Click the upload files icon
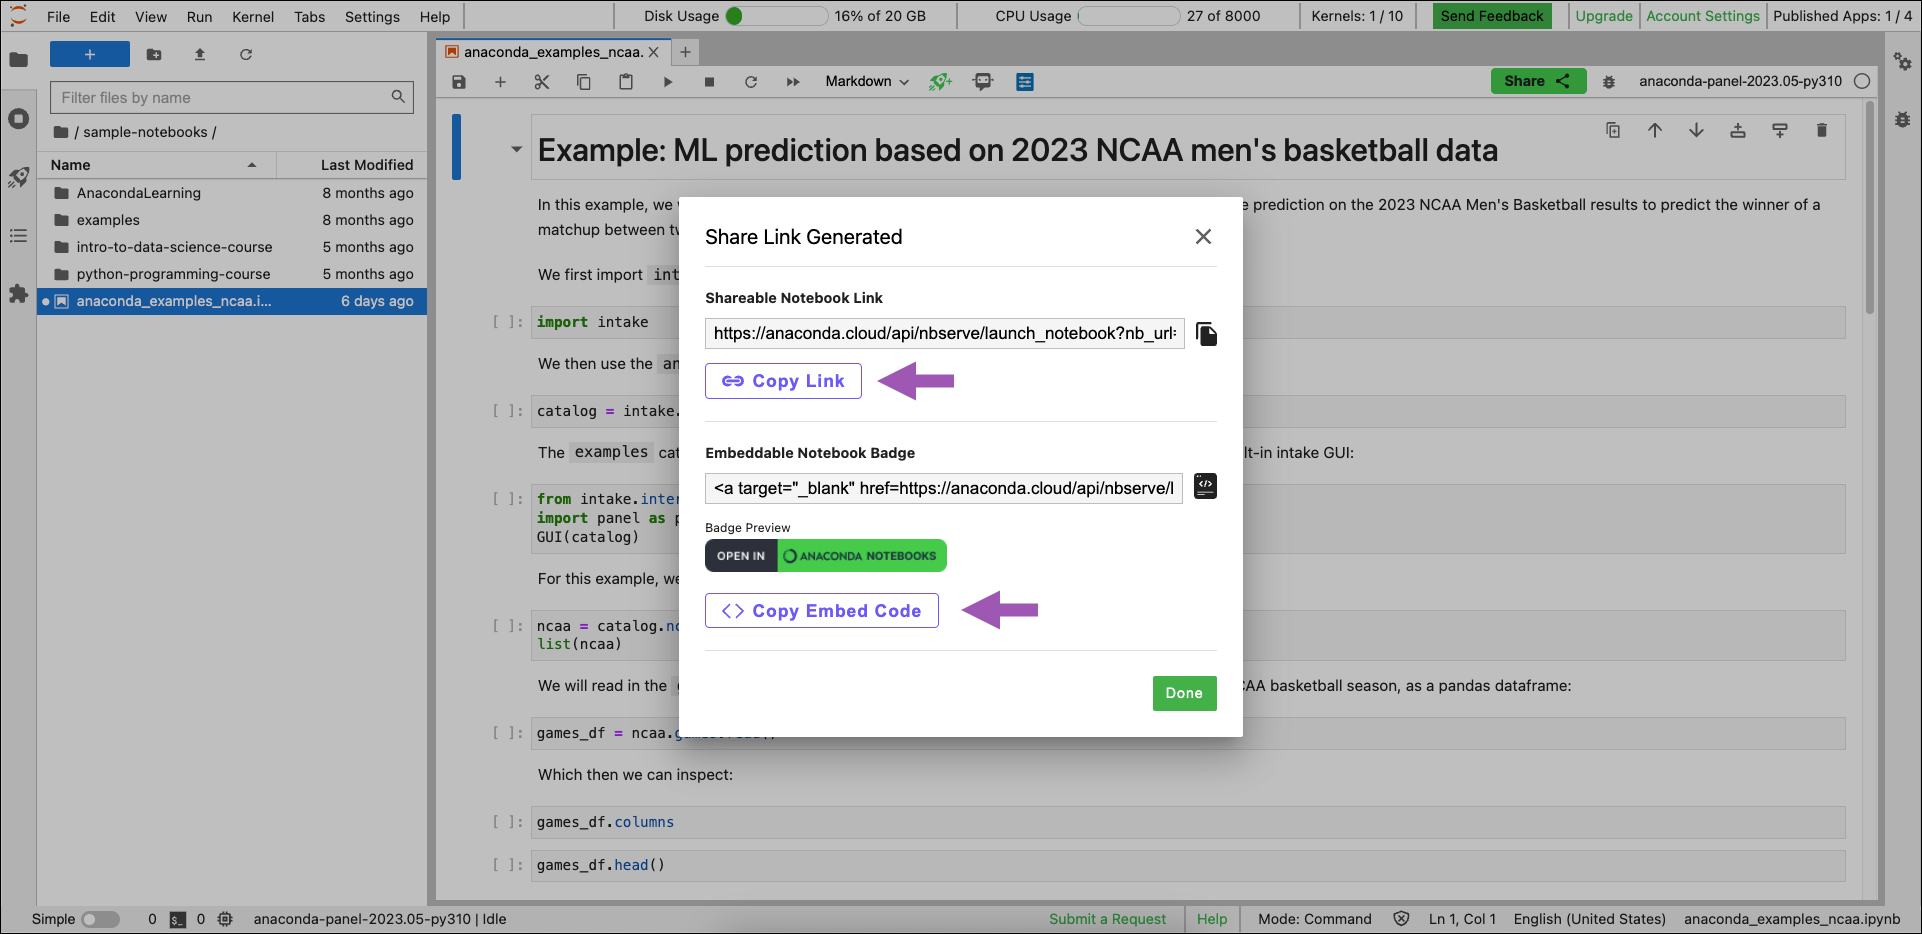 click(x=200, y=54)
